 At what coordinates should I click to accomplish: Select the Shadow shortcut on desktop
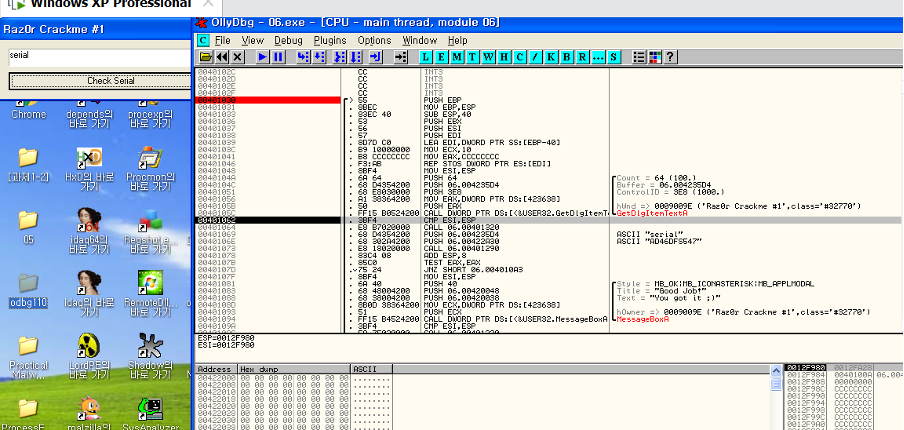coord(150,355)
